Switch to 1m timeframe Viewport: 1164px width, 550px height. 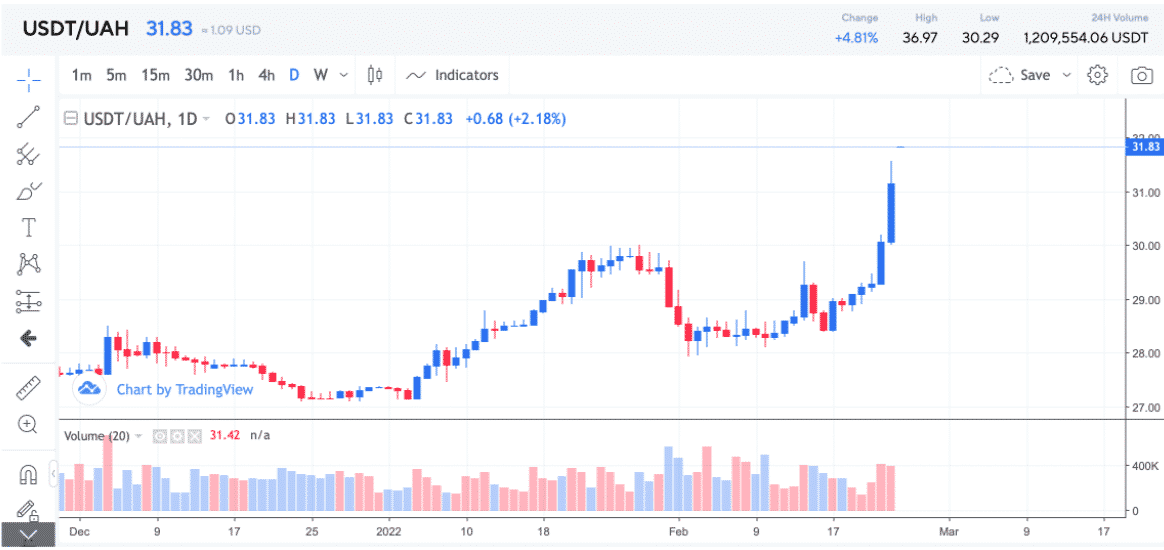point(82,75)
